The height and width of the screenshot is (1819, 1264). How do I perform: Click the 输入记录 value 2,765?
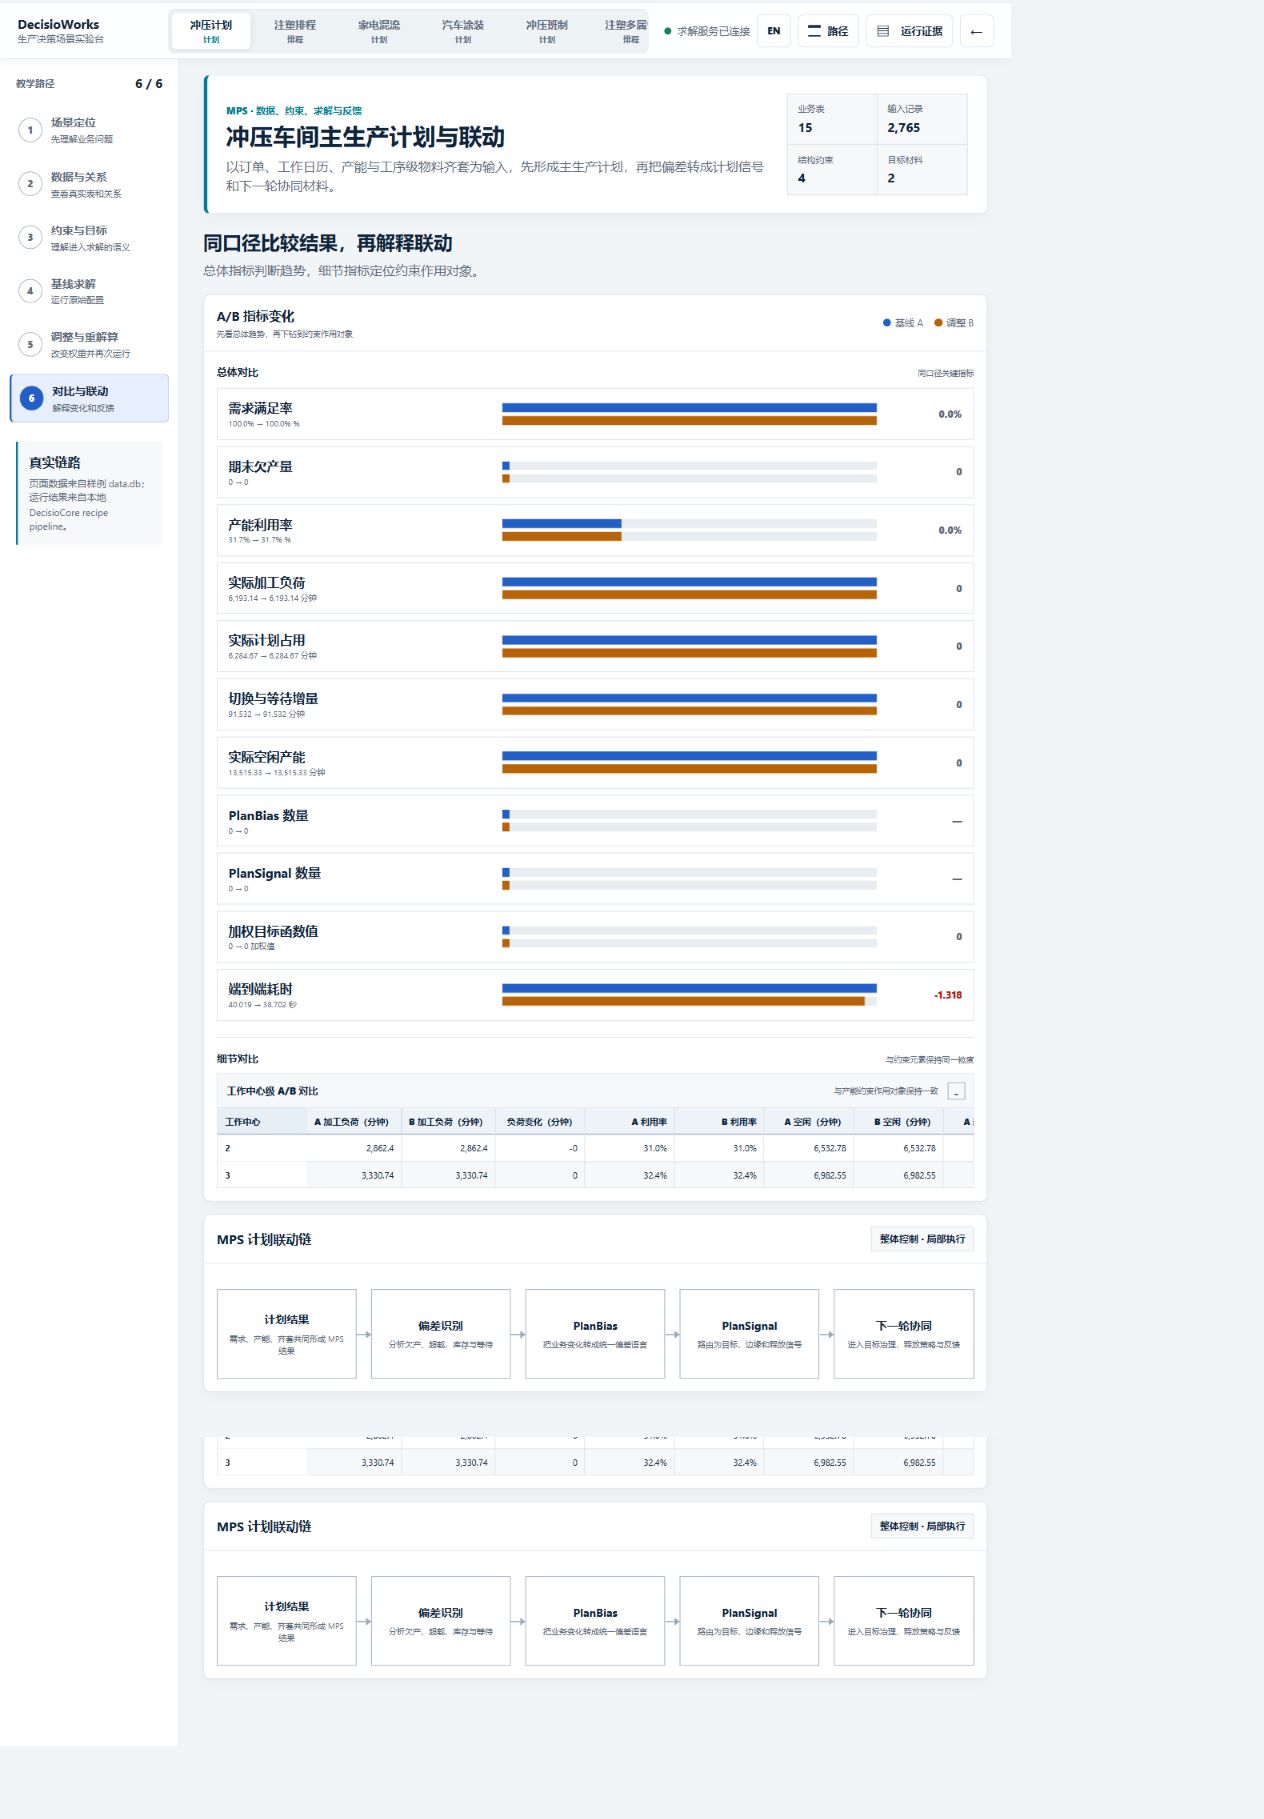click(904, 128)
